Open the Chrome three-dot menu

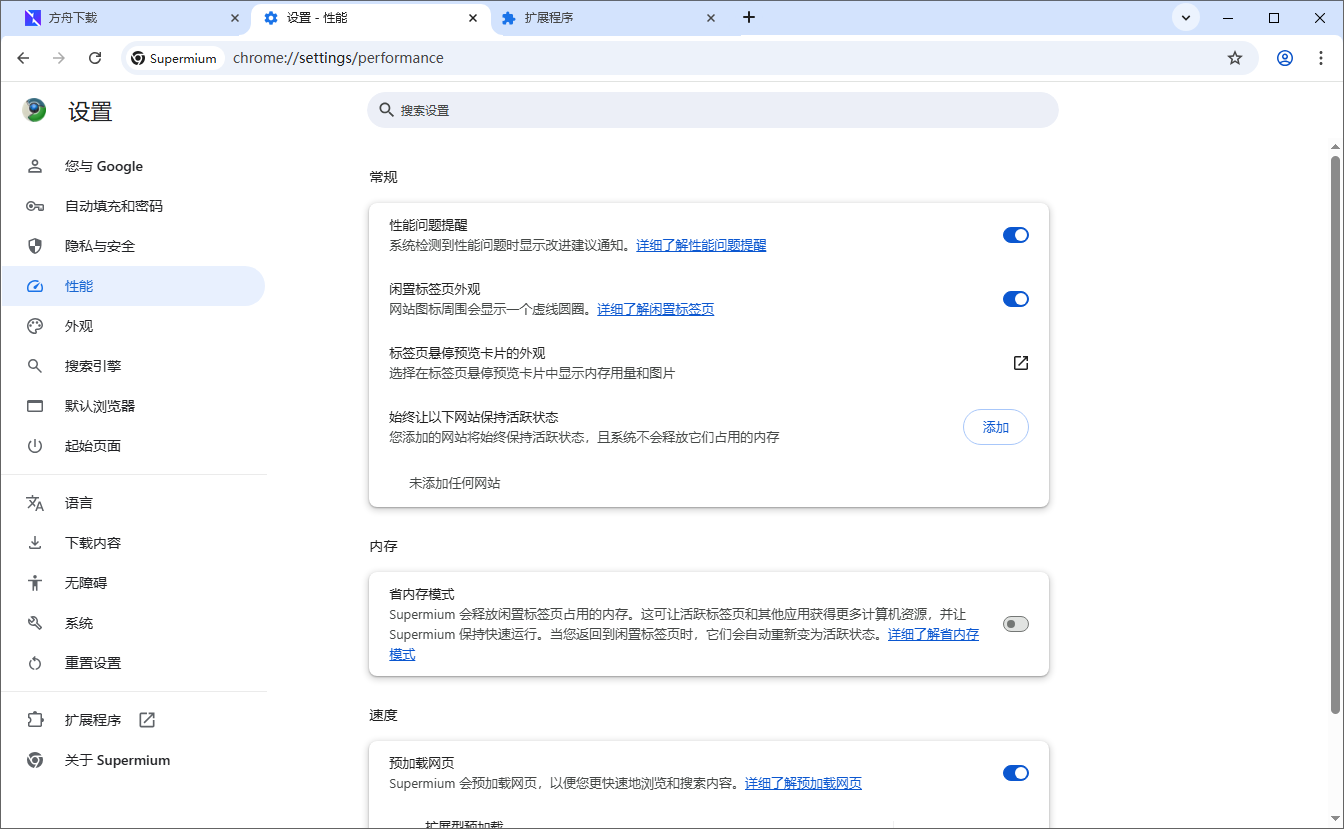tap(1322, 58)
